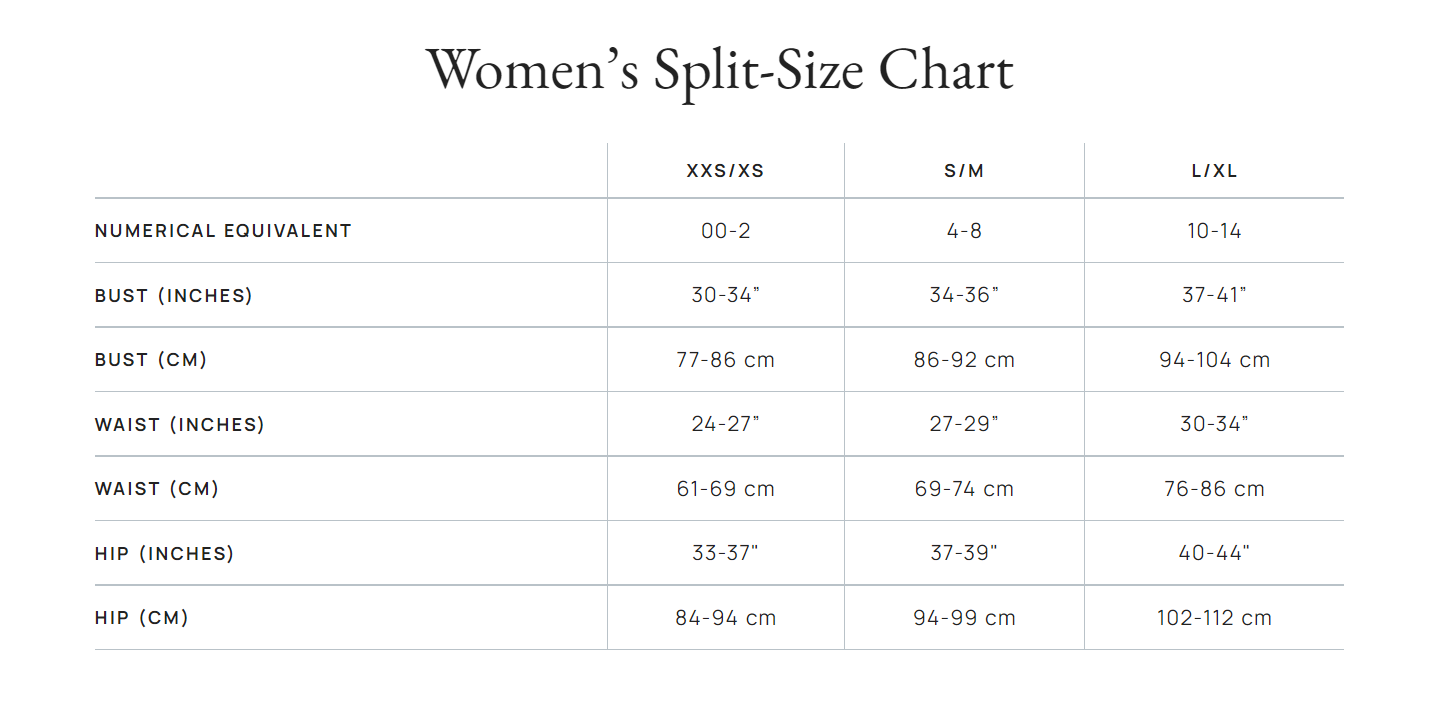Click the Hip (CM) row label
The height and width of the screenshot is (721, 1449).
[x=142, y=618]
